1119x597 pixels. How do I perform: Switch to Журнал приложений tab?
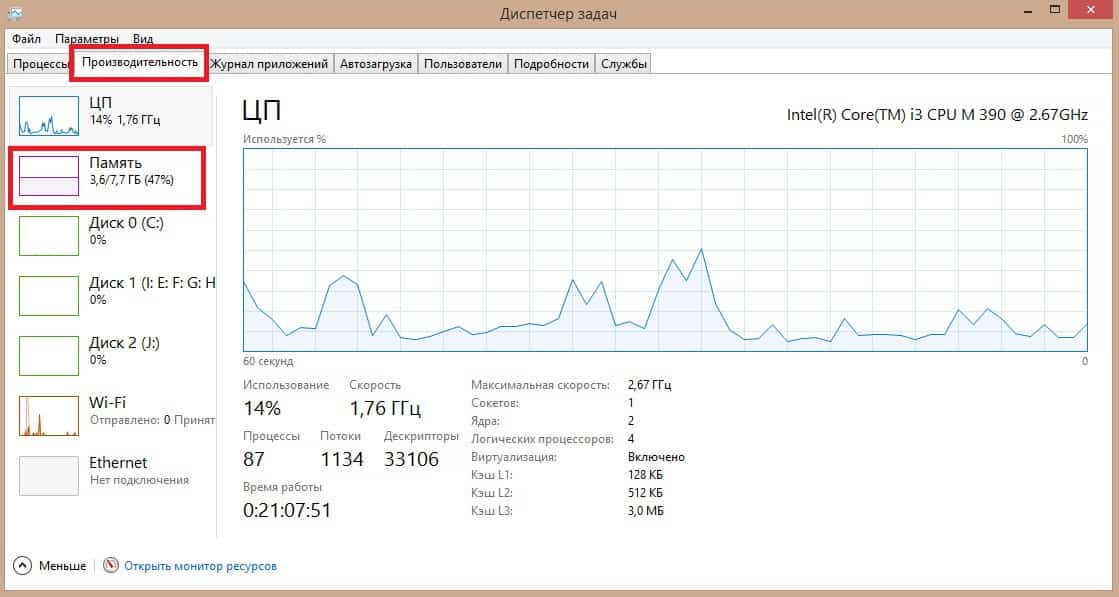pyautogui.click(x=269, y=64)
